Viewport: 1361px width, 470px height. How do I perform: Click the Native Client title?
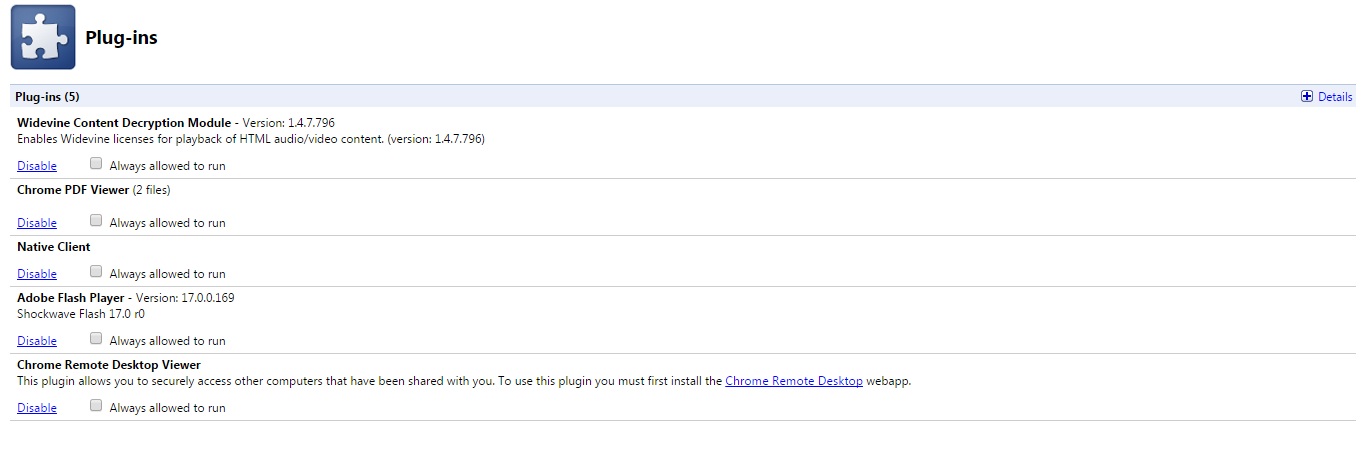[x=54, y=247]
